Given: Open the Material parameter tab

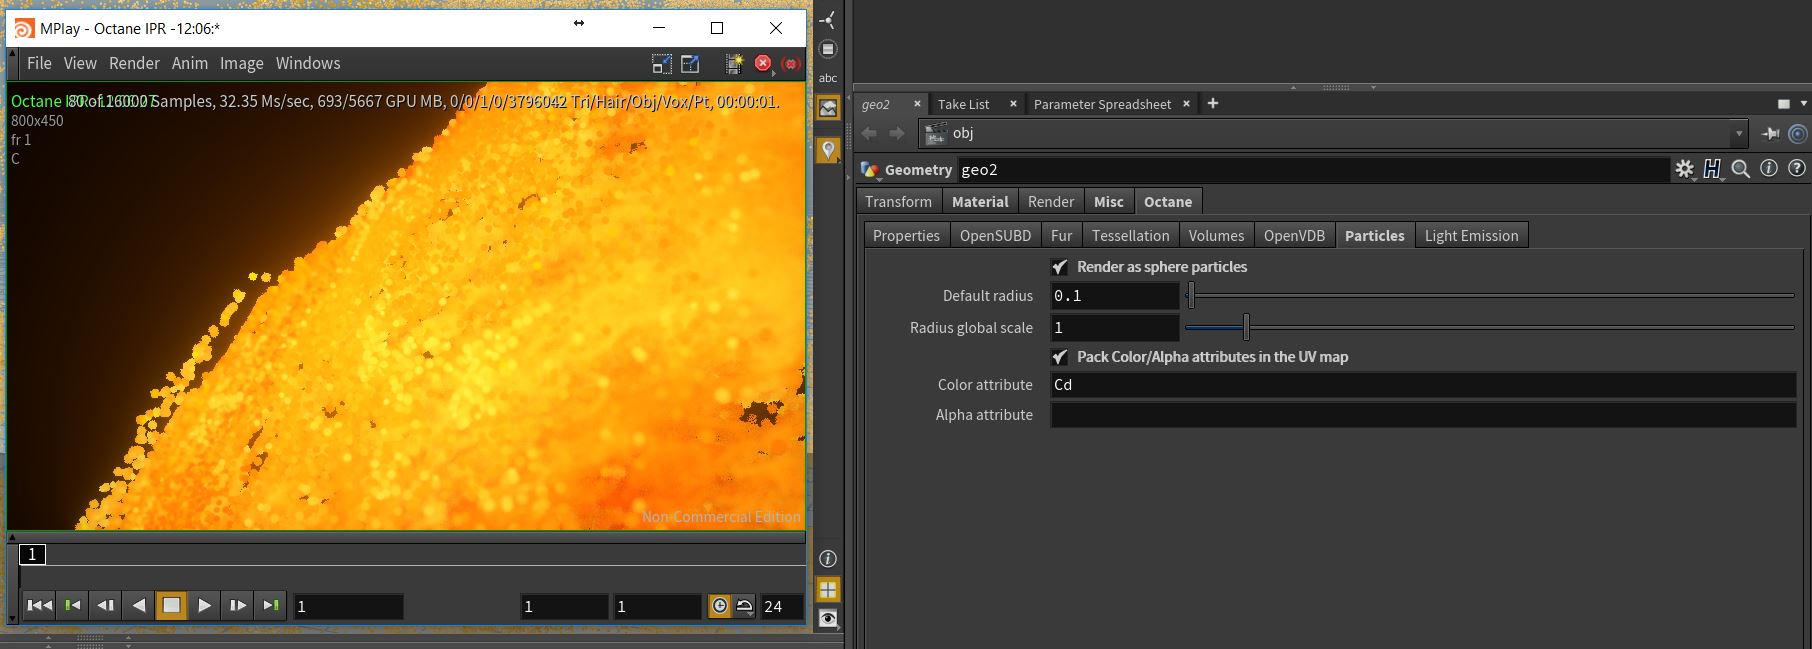Looking at the screenshot, I should (x=980, y=202).
